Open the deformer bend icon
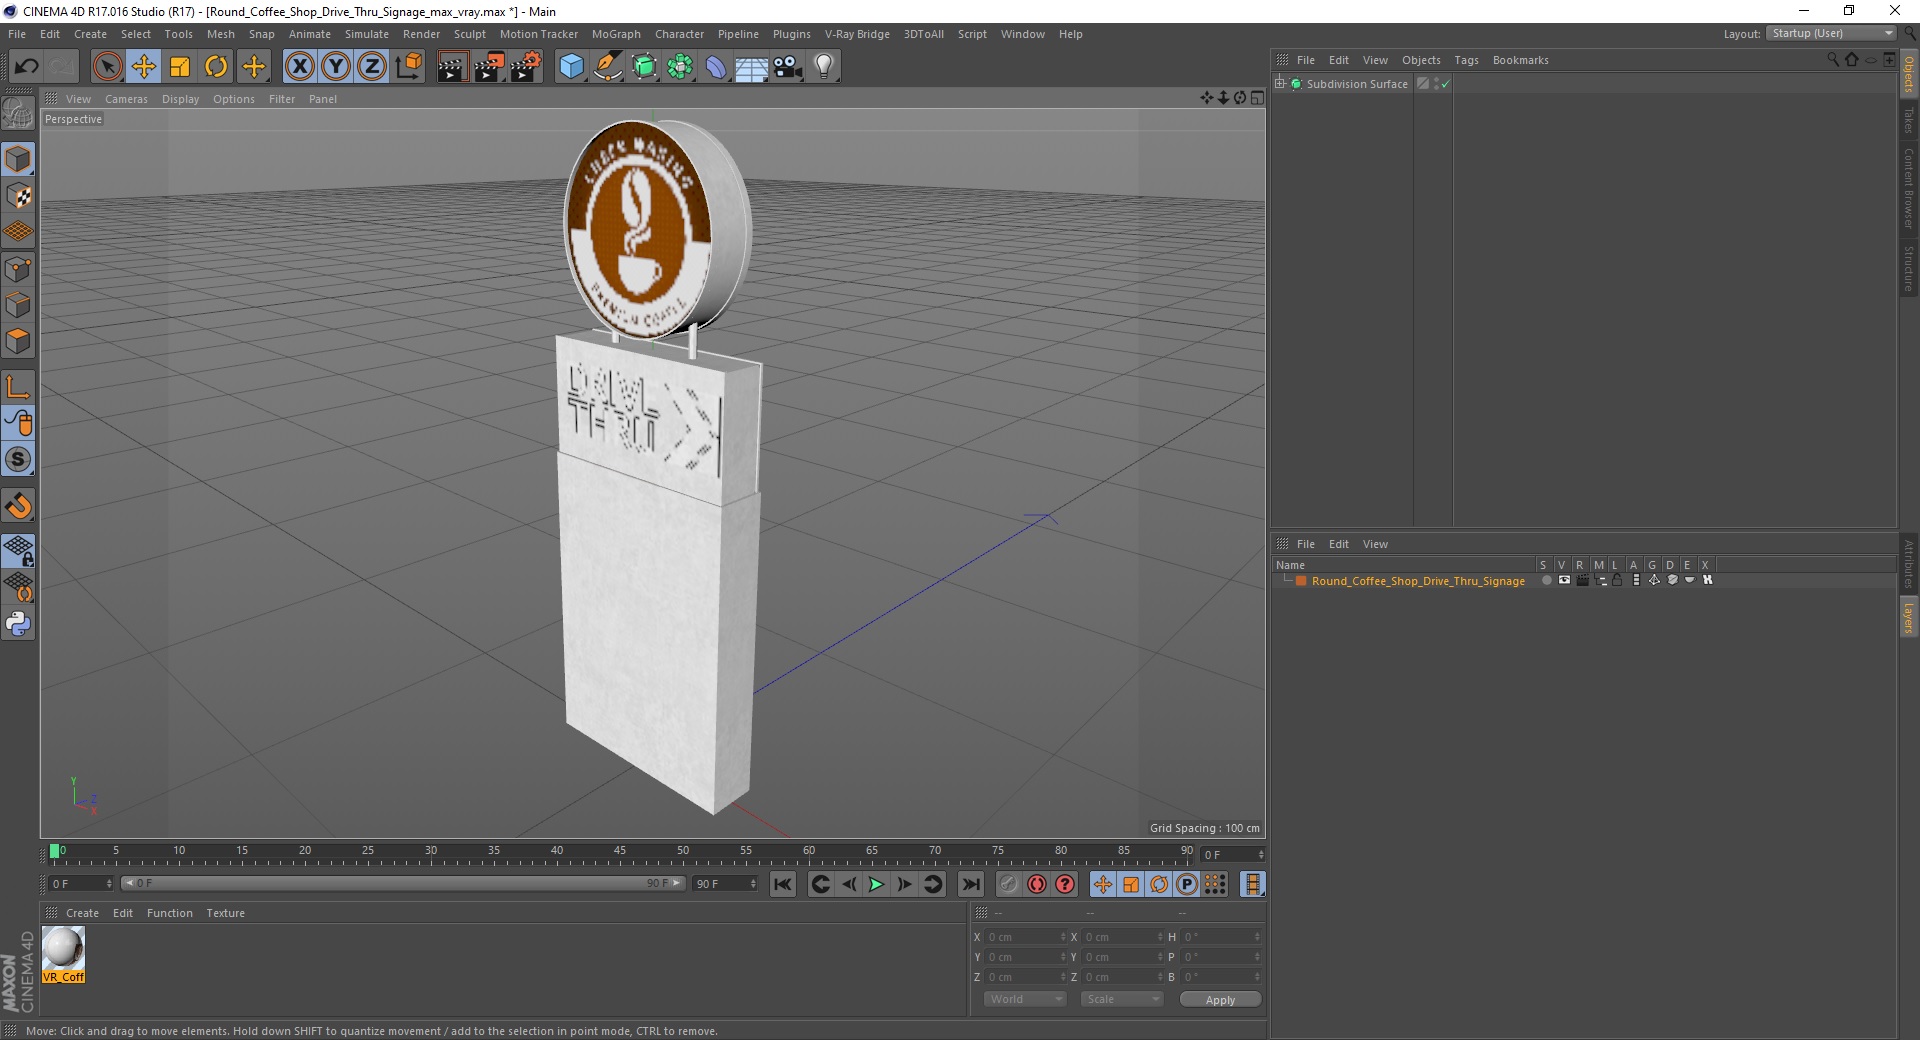The height and width of the screenshot is (1040, 1920). [716, 67]
